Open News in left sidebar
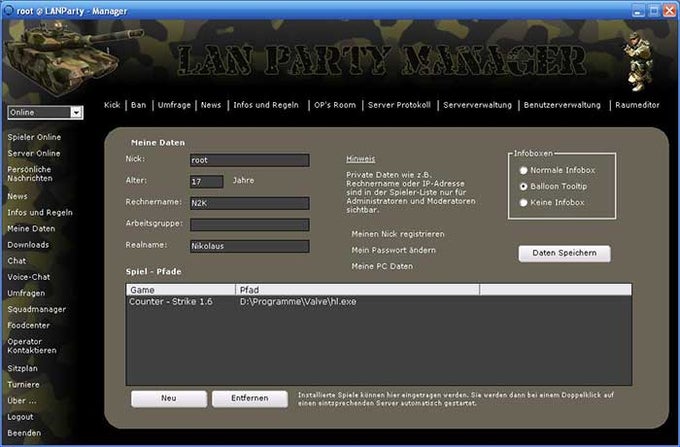 [17, 196]
